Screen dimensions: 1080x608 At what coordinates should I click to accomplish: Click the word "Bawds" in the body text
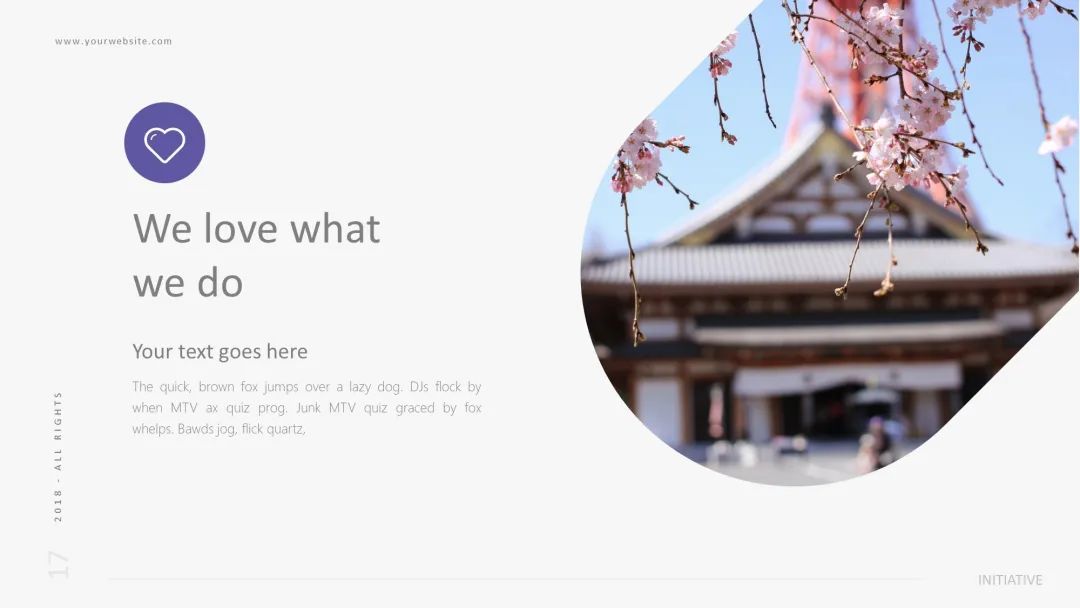[196, 429]
